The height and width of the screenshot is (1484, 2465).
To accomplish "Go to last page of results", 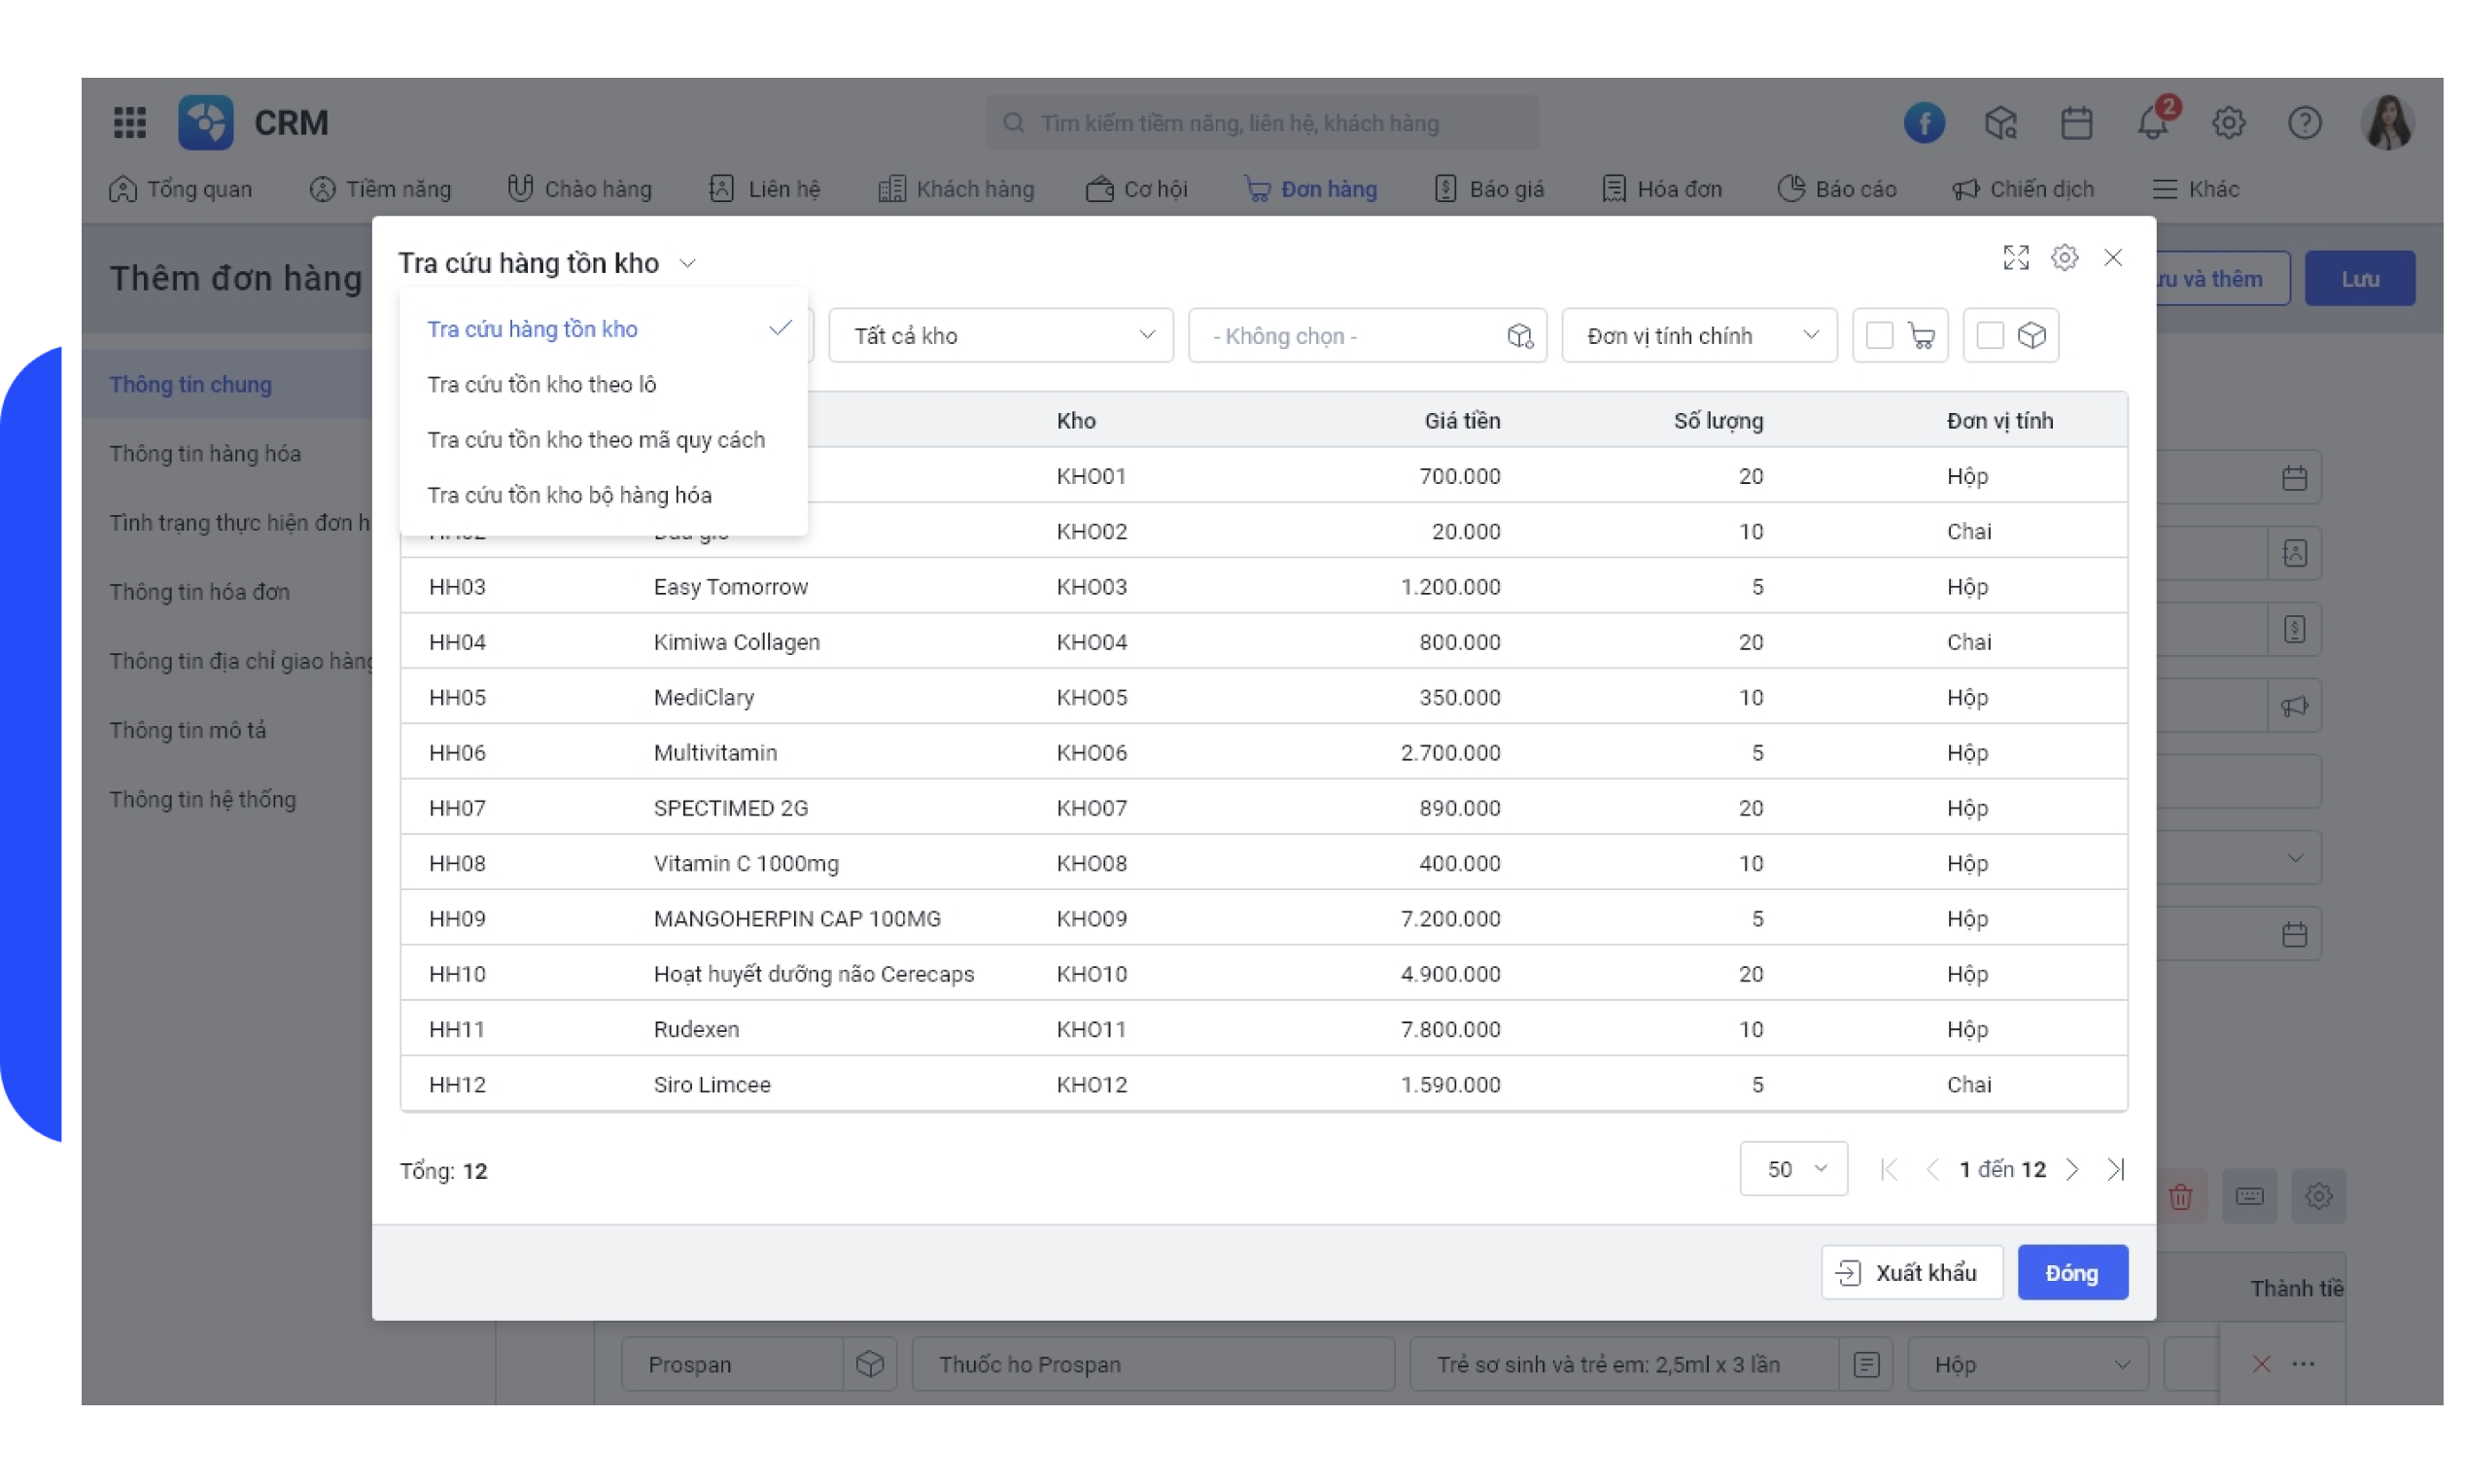I will click(2115, 1169).
